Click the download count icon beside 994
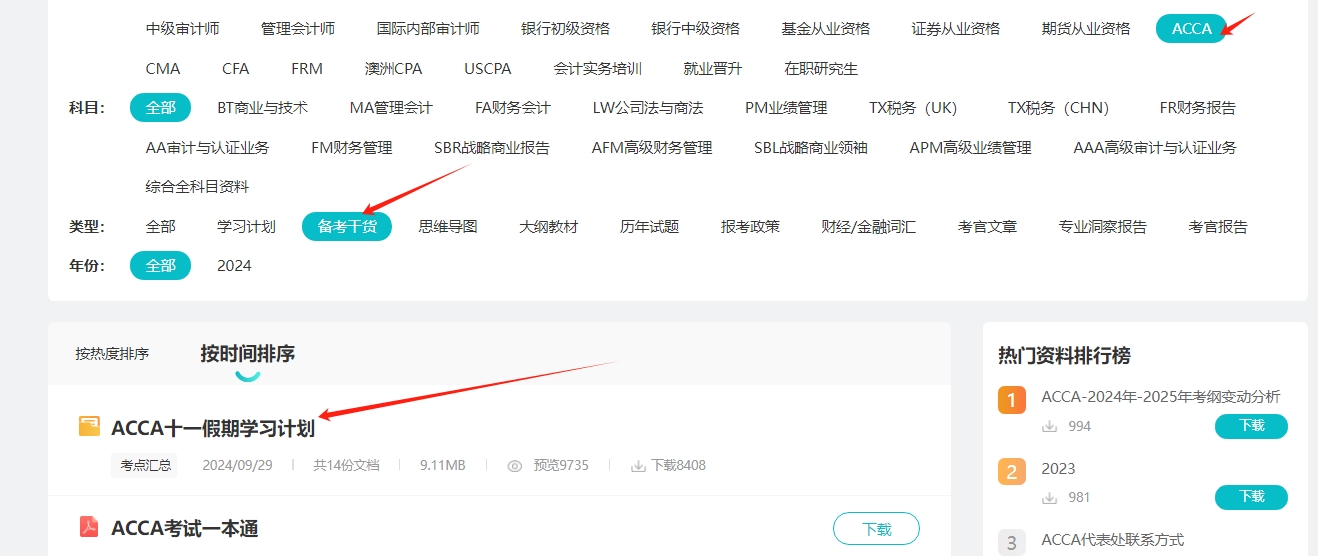 coord(1050,426)
